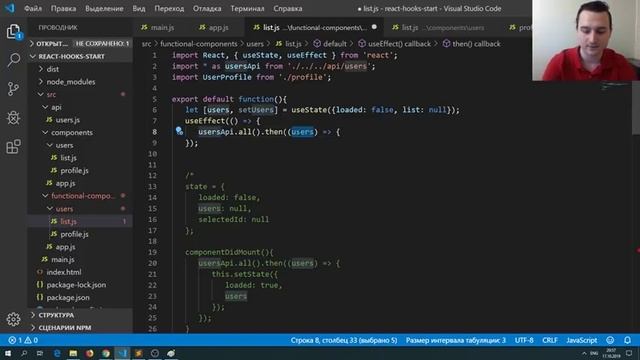Viewport: 640px width, 360px height.
Task: Switch to the app.js editor tab
Action: point(213,27)
